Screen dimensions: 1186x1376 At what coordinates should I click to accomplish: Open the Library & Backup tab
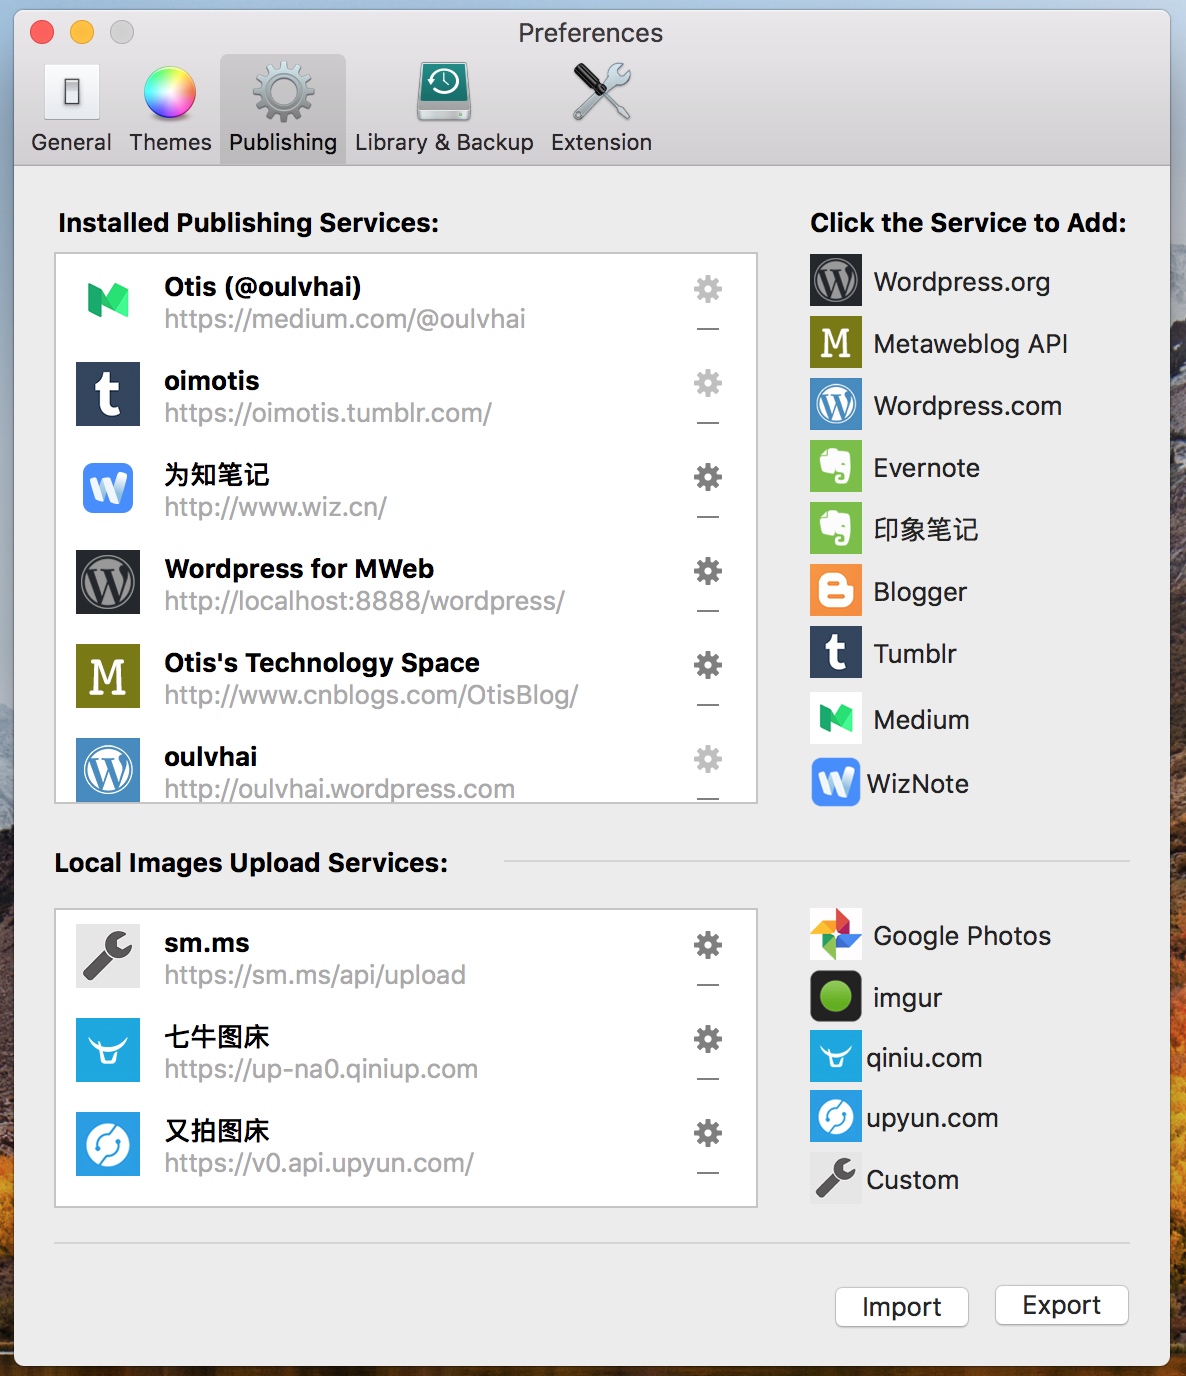point(444,110)
